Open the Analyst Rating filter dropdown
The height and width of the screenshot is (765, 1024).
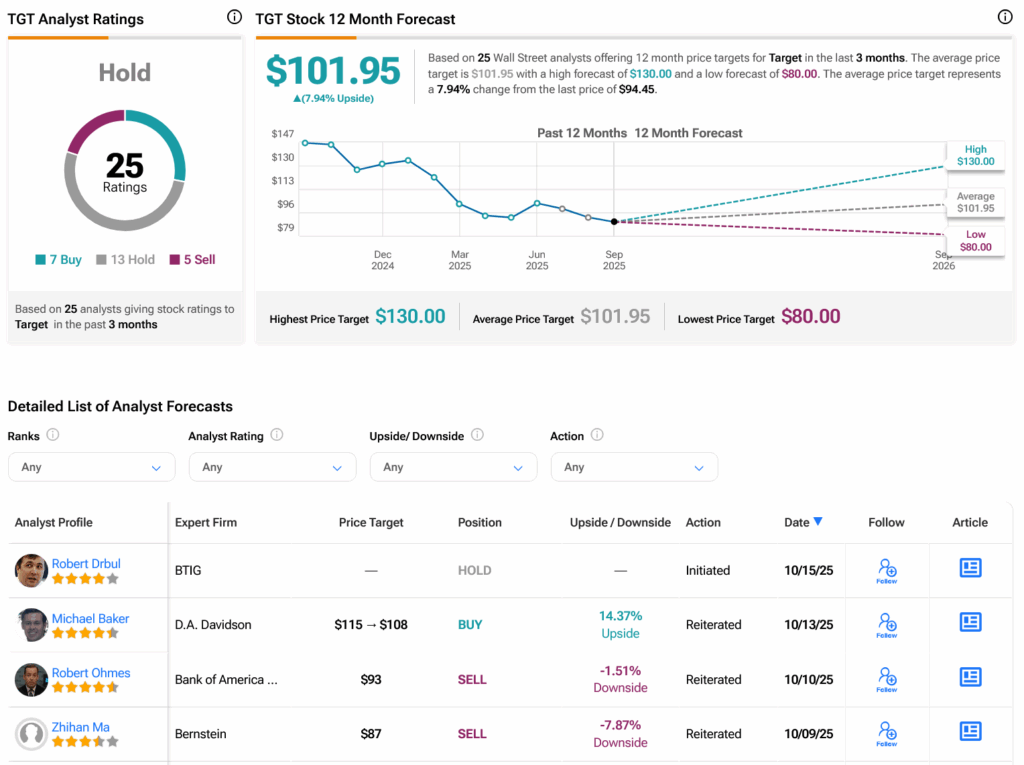tap(272, 467)
